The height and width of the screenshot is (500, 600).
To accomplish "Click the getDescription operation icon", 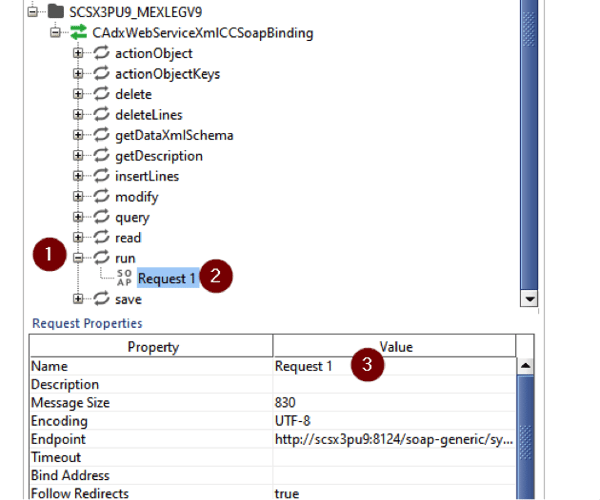I will pyautogui.click(x=101, y=156).
